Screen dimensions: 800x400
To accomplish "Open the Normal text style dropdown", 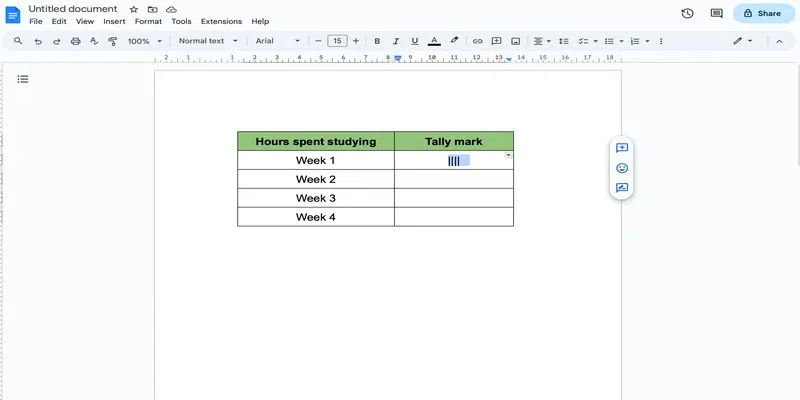I will pos(208,41).
